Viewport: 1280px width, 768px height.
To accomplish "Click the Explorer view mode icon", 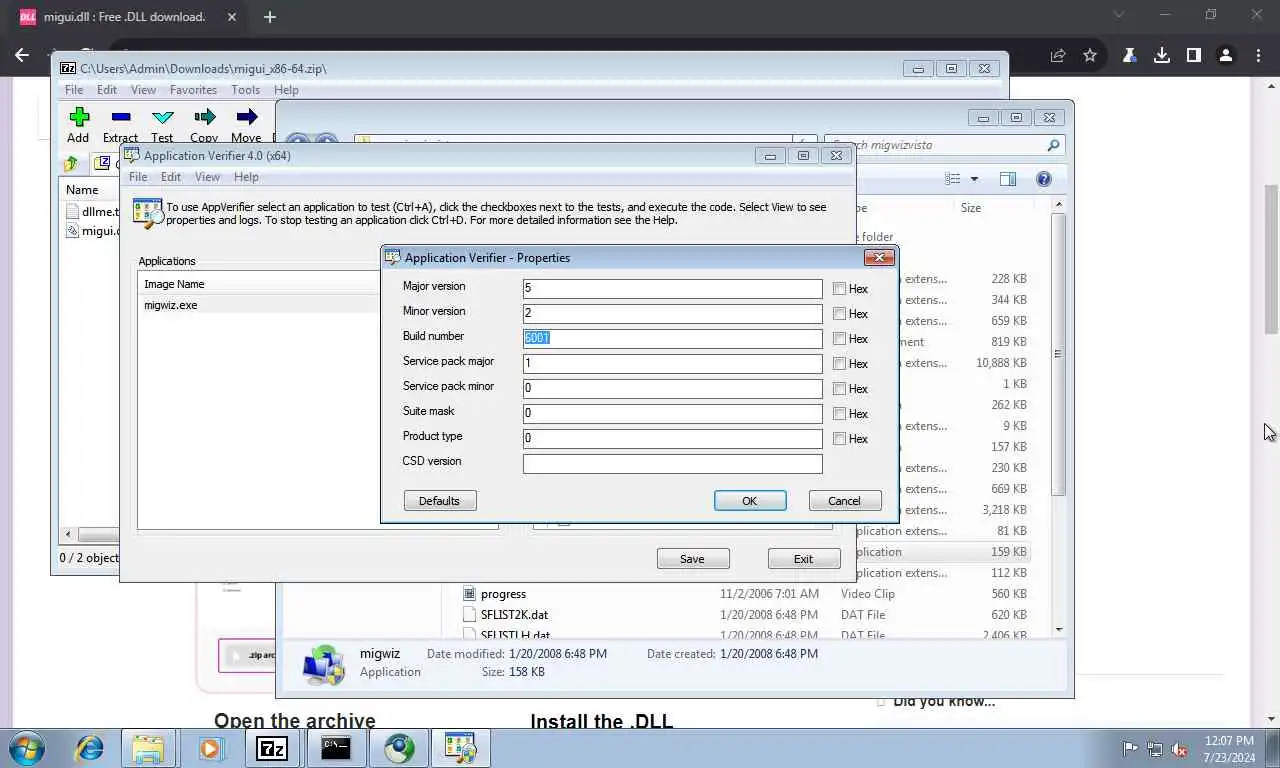I will click(953, 179).
